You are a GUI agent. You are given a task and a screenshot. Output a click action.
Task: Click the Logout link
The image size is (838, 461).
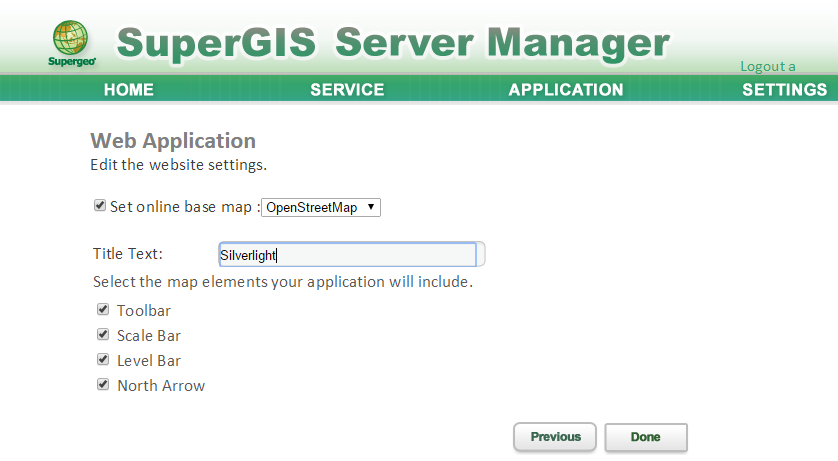(x=767, y=66)
